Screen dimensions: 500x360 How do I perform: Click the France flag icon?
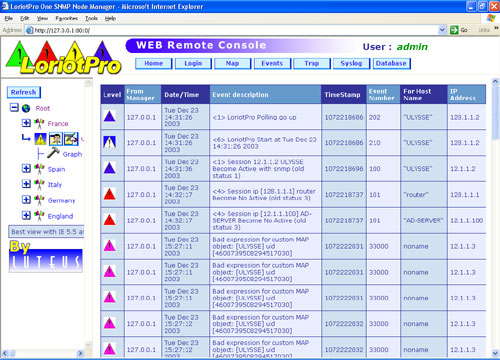39,123
